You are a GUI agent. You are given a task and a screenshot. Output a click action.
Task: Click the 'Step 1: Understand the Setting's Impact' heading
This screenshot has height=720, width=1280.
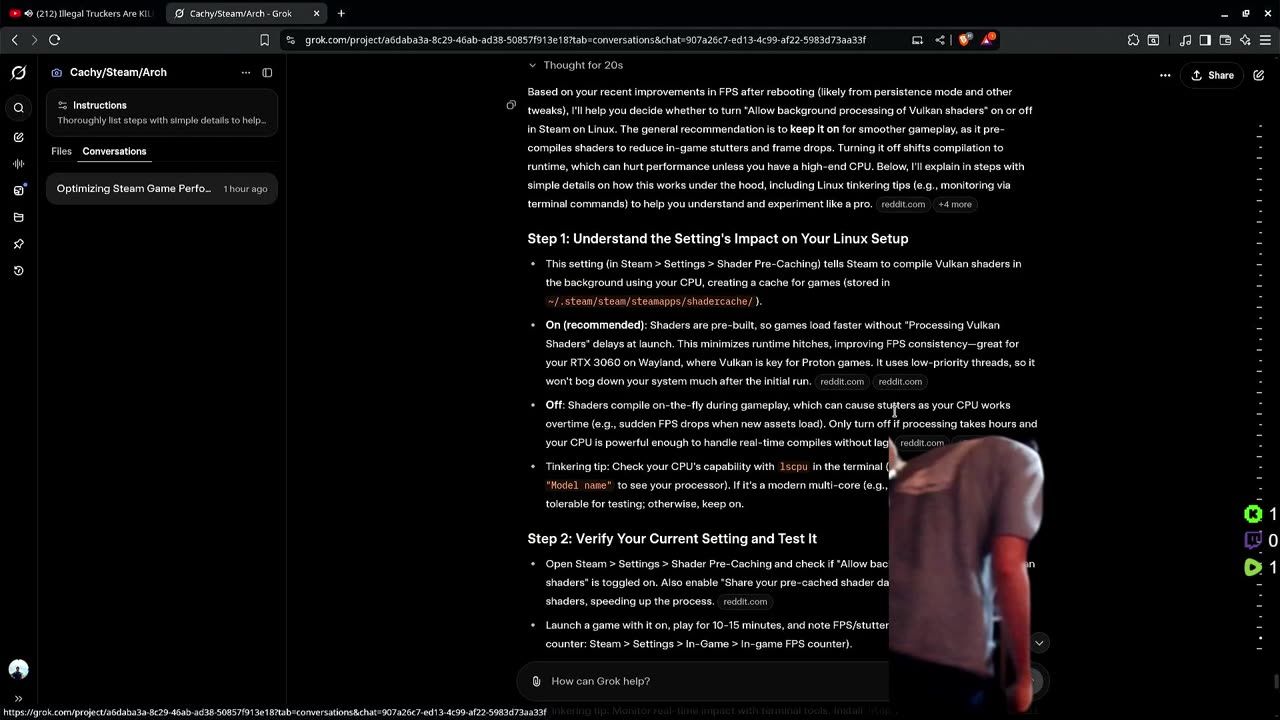pos(718,239)
